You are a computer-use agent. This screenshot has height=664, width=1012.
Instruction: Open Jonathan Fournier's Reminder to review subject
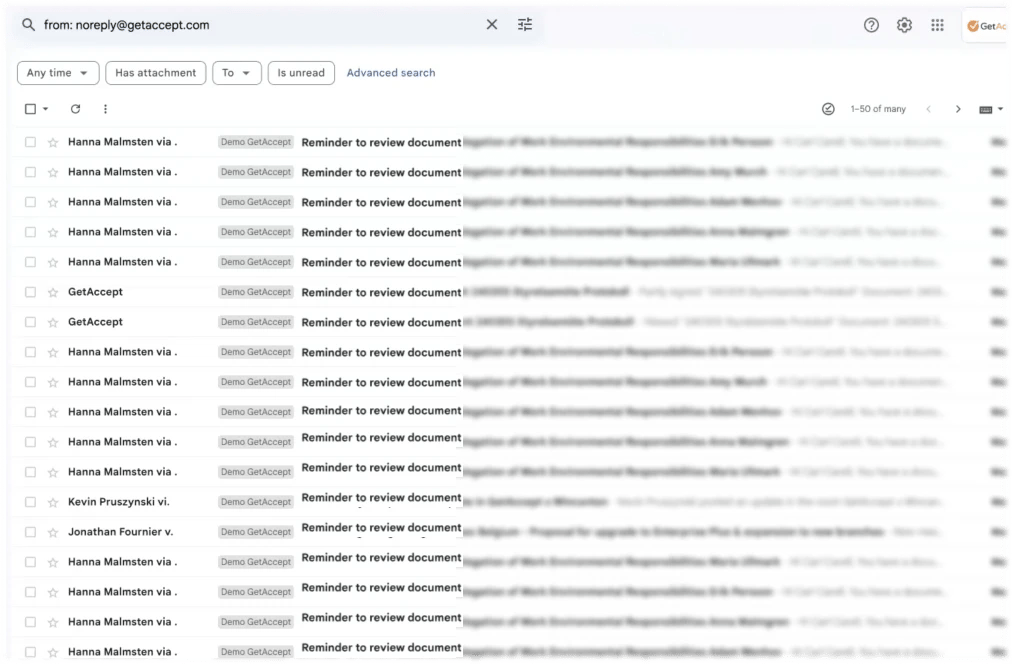381,527
